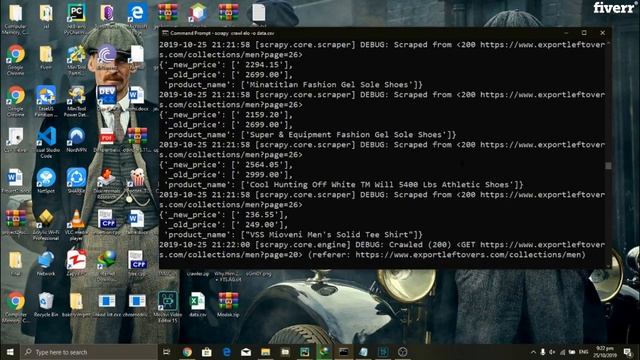This screenshot has height=360, width=640.
Task: Launch the EaseUS Partition desktop shortcut
Action: 46,96
